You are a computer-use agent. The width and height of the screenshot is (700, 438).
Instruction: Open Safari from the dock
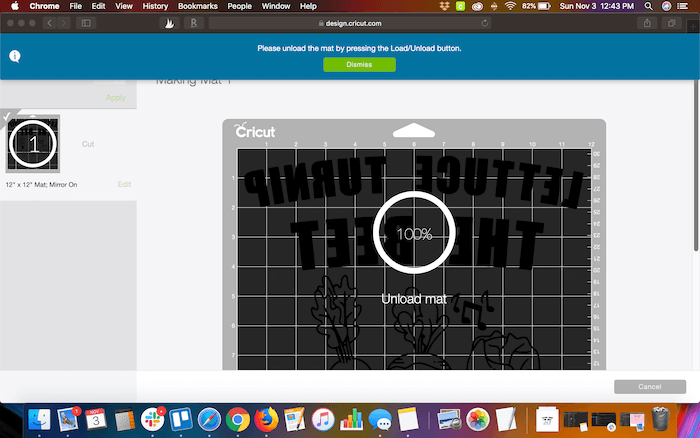(x=209, y=420)
